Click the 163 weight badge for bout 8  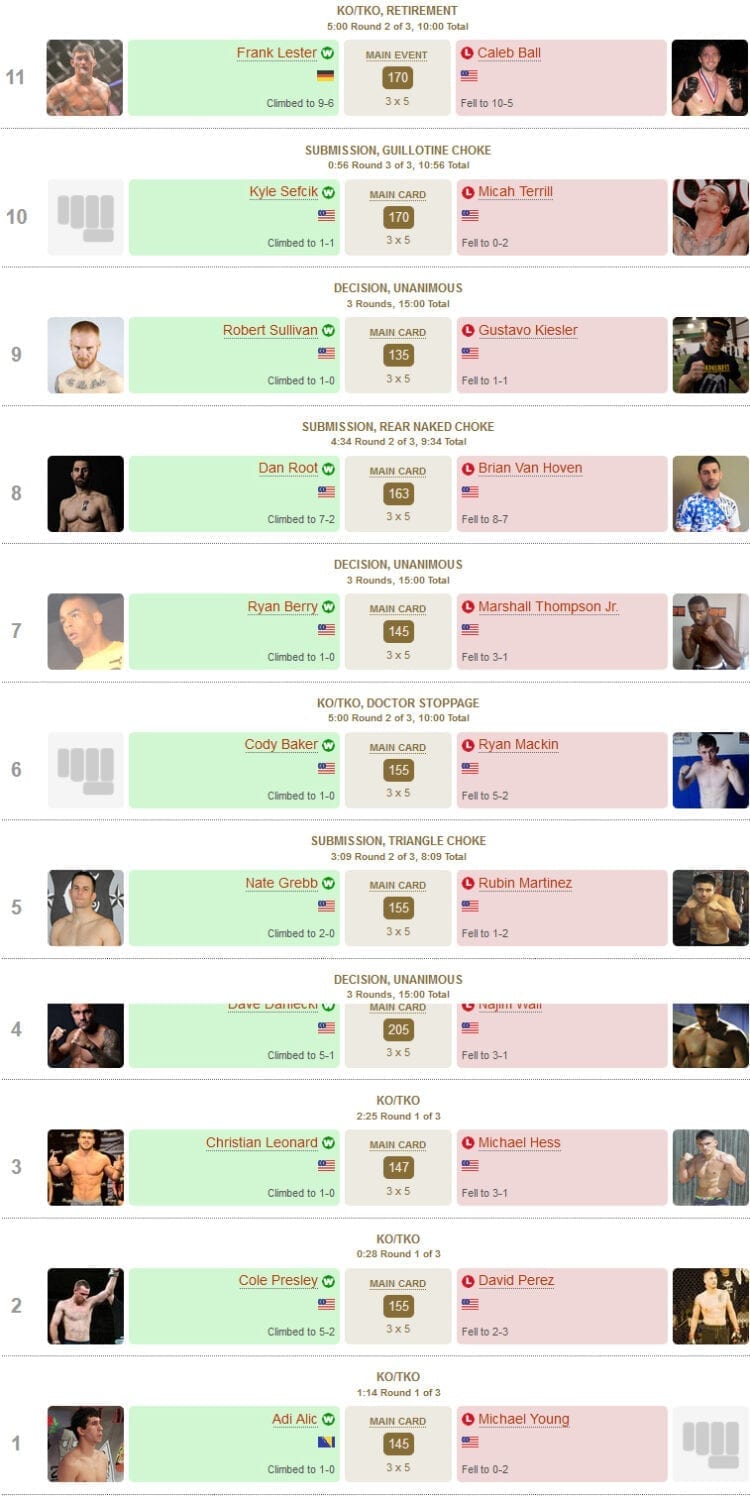click(398, 493)
